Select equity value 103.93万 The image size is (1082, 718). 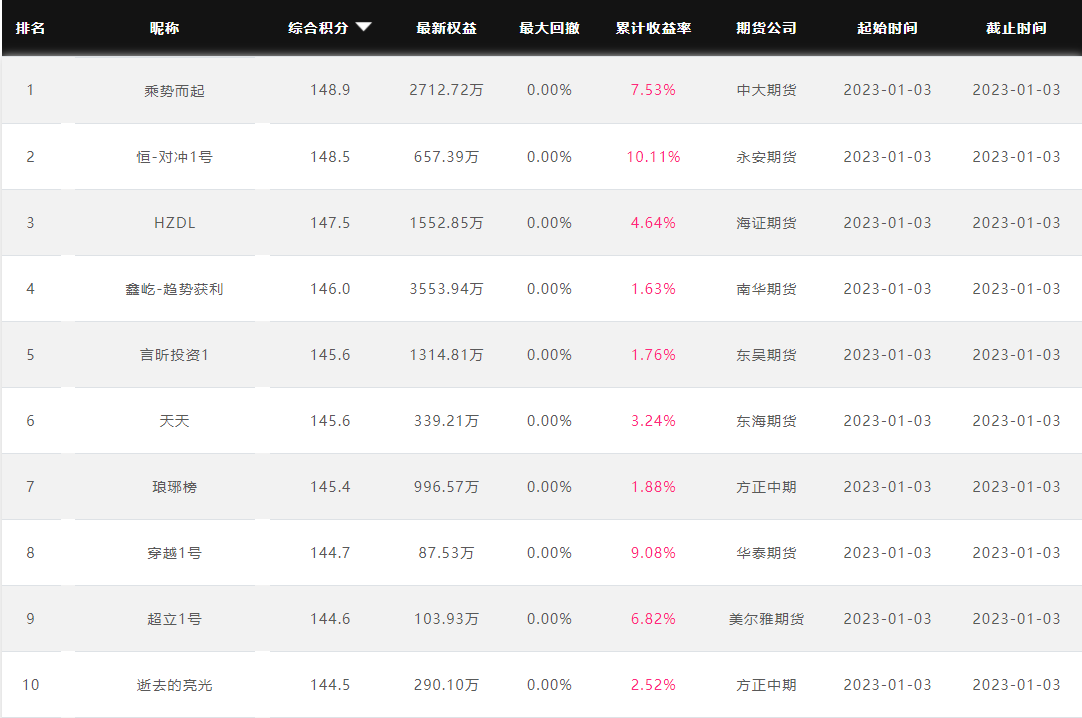pos(446,619)
